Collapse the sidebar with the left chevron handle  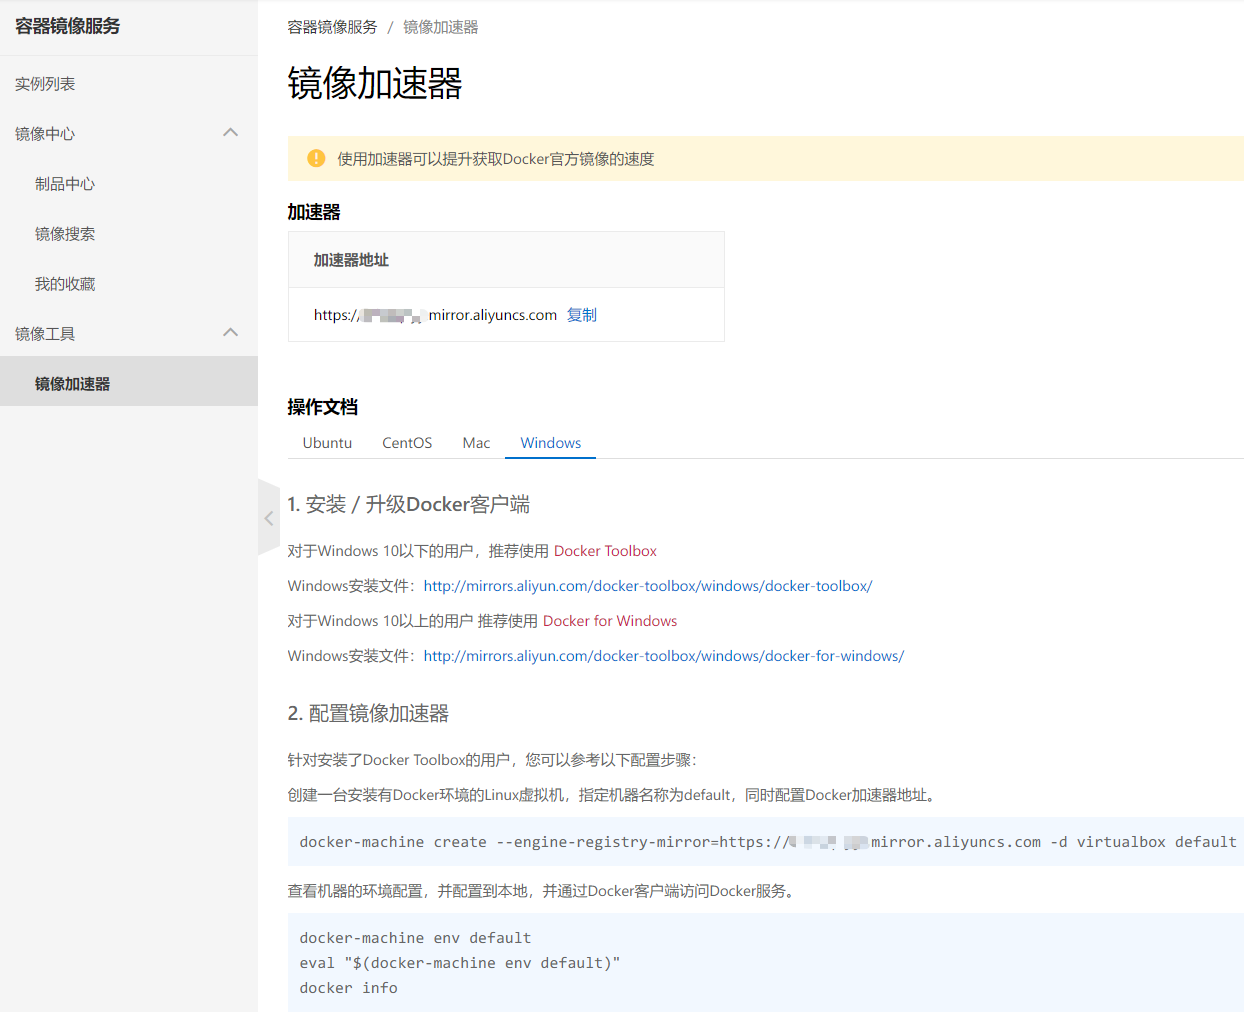click(x=268, y=518)
